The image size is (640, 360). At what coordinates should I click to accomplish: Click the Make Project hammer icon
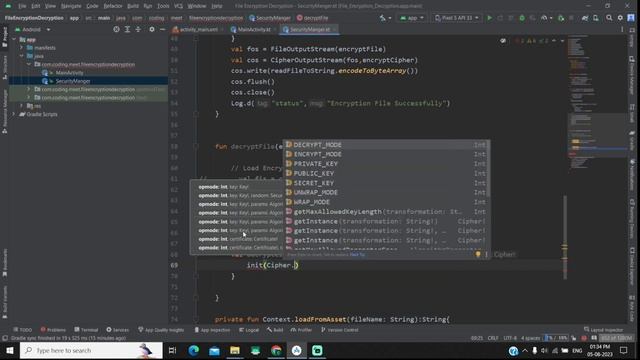click(x=382, y=18)
